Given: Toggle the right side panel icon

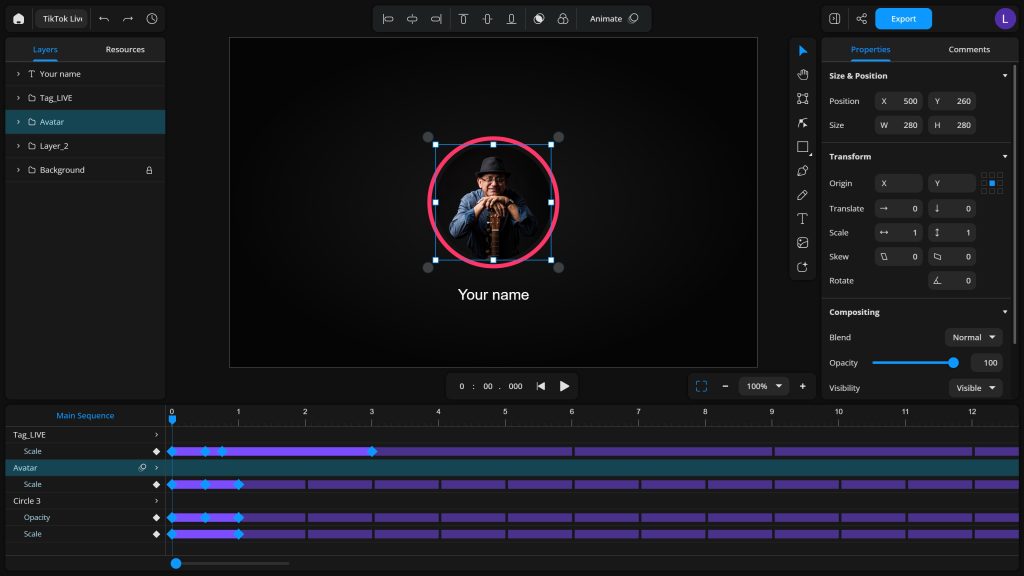Looking at the screenshot, I should [x=835, y=19].
